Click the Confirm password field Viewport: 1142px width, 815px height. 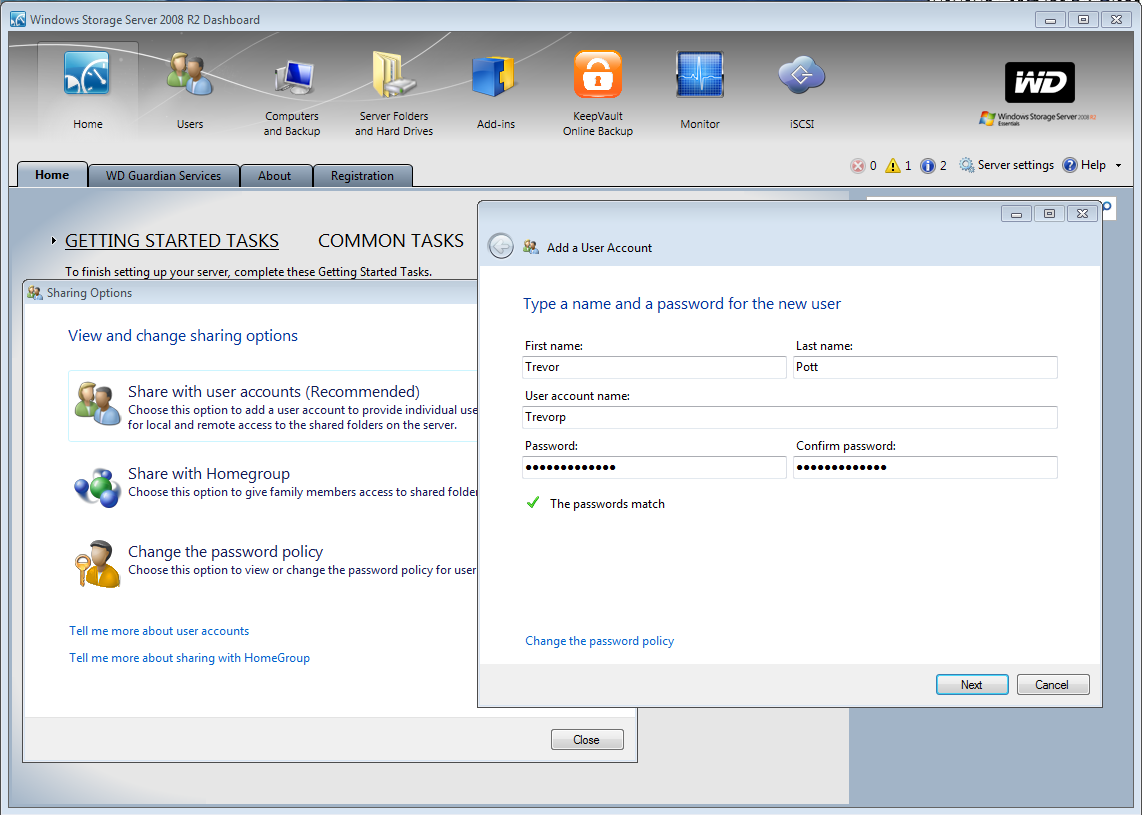point(925,468)
